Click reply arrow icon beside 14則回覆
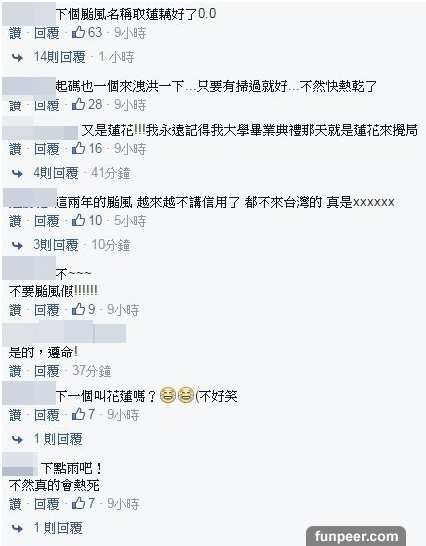426x546 pixels. tap(17, 57)
